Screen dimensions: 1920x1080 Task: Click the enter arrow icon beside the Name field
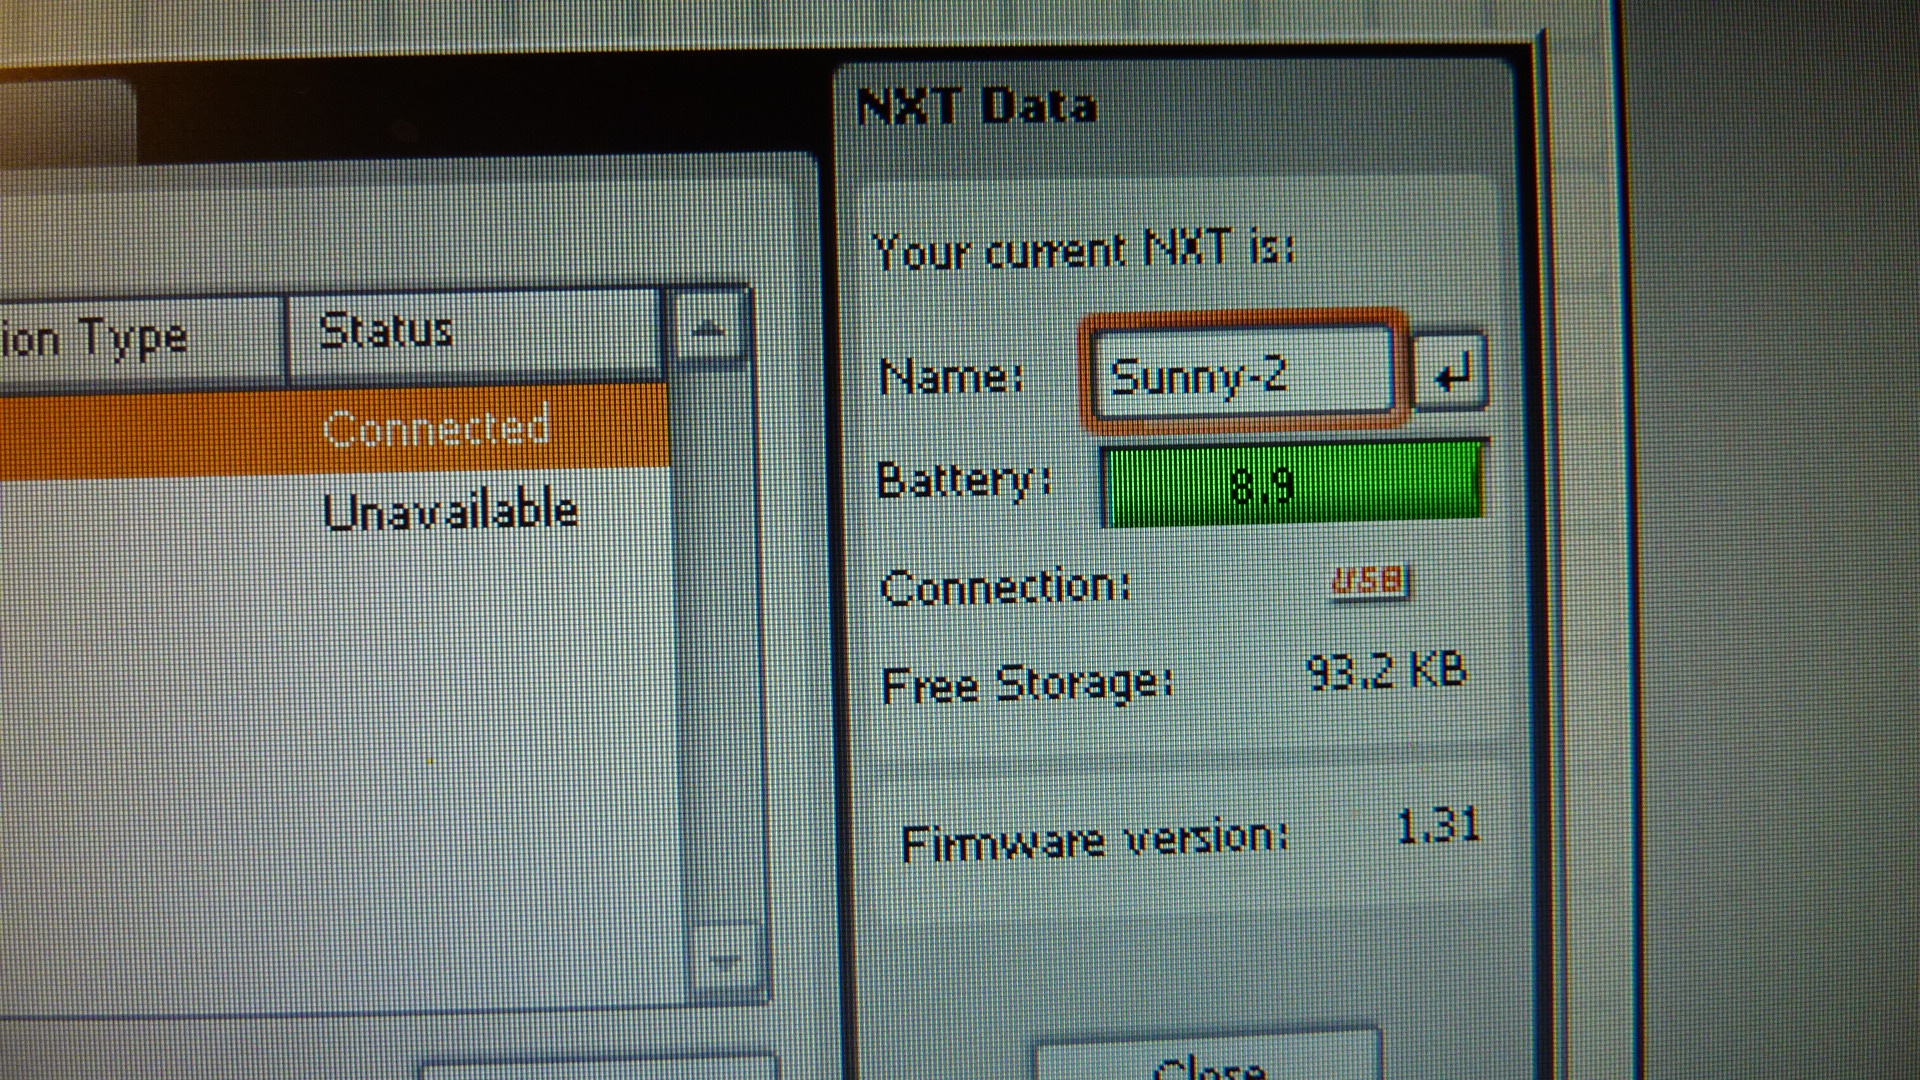tap(1450, 374)
